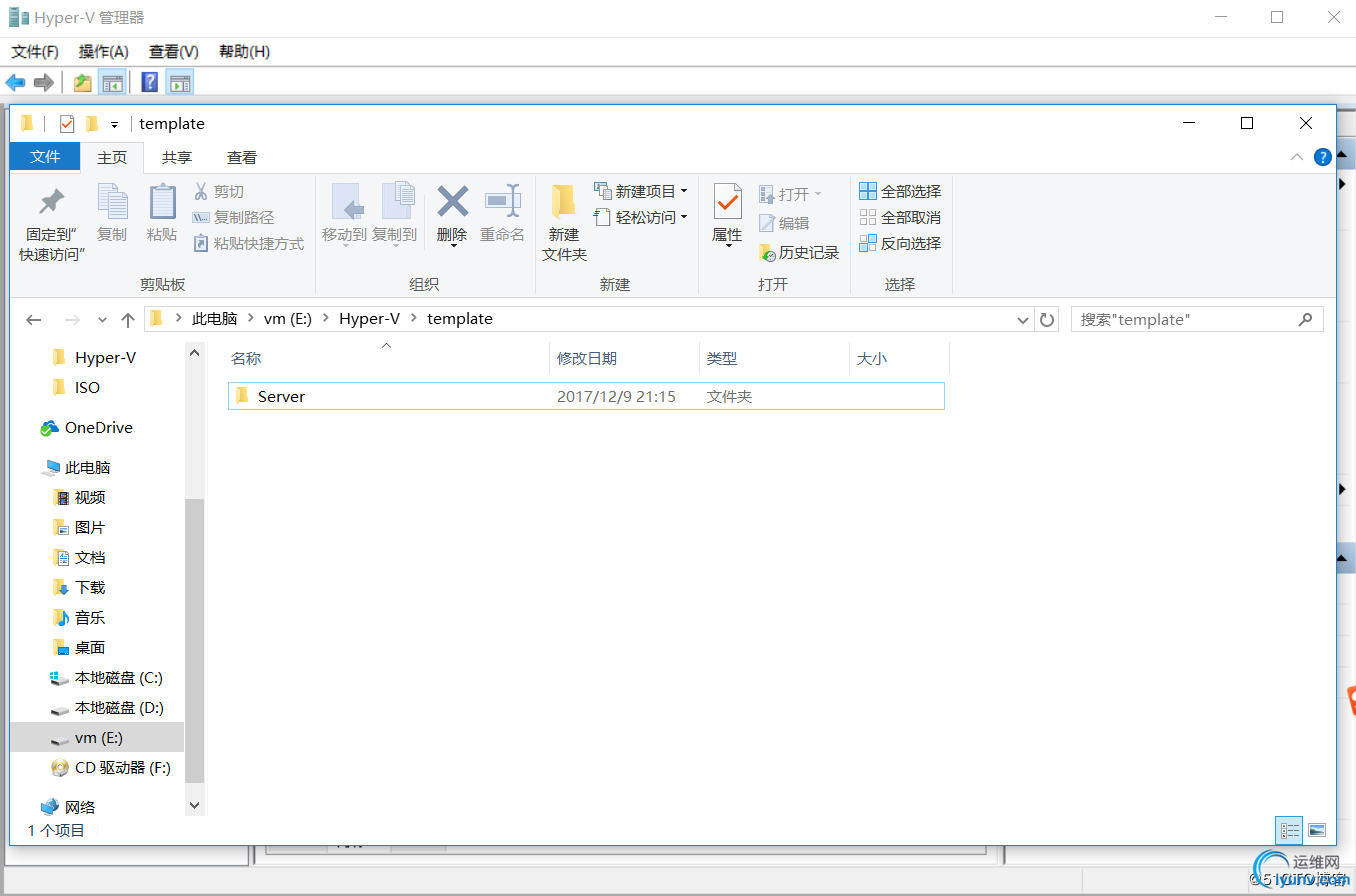Screen dimensions: 1356x896
Task: Click the blue Help icon in Explorer ribbon
Action: (1322, 157)
